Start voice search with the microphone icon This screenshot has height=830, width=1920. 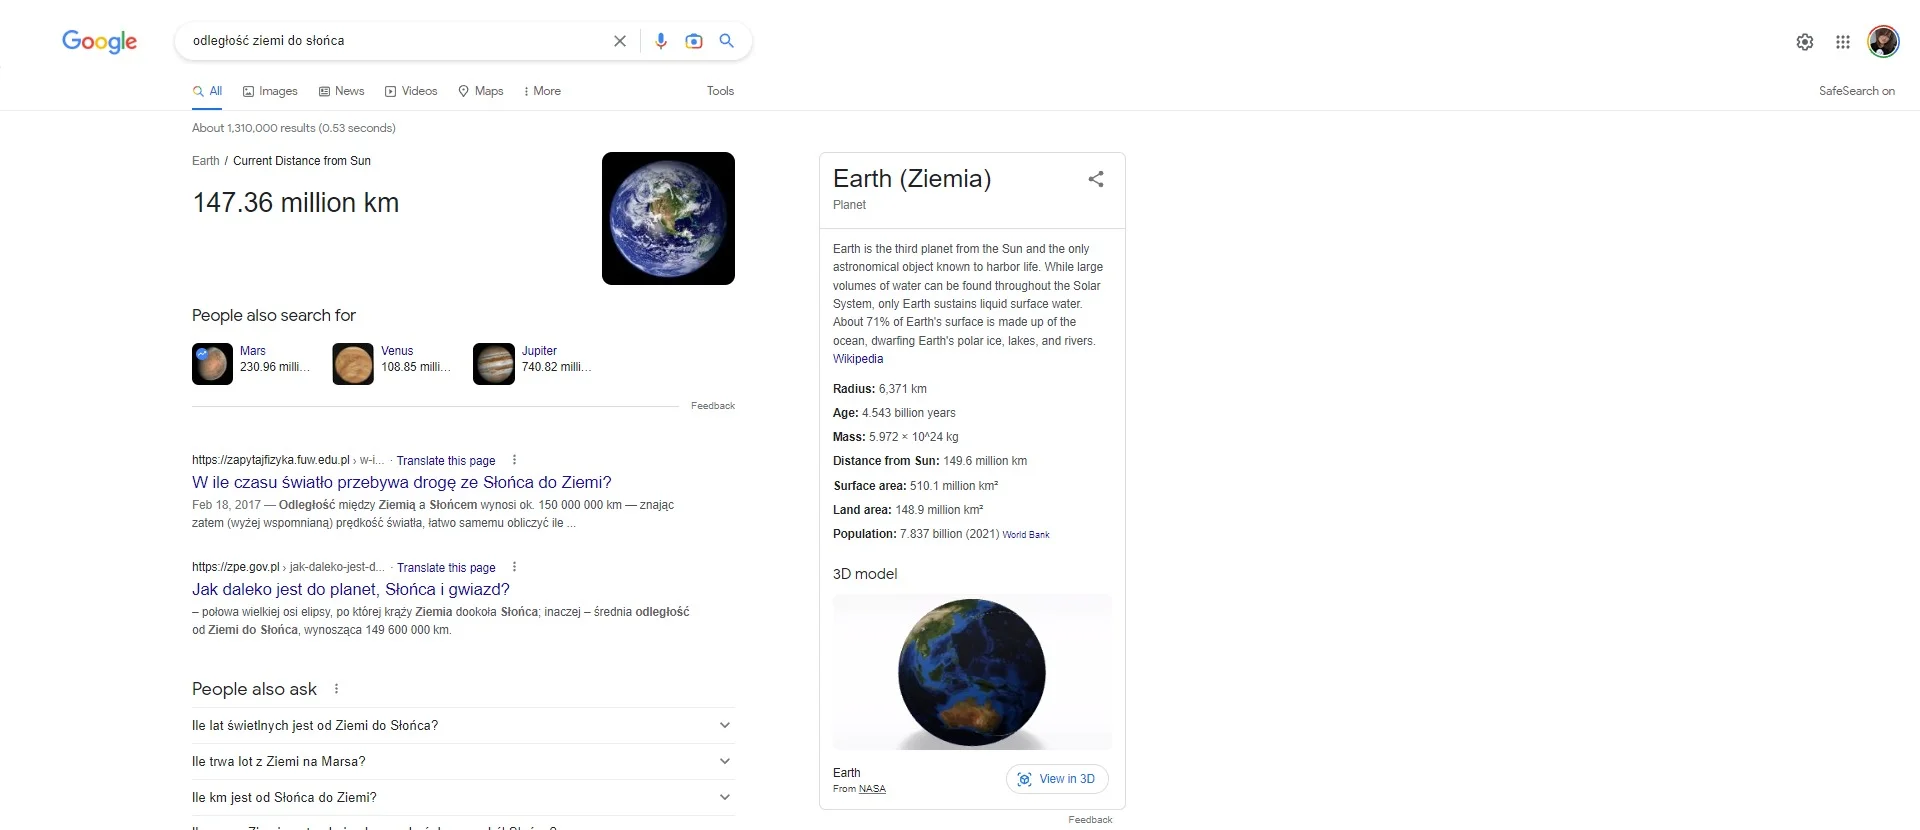coord(661,41)
